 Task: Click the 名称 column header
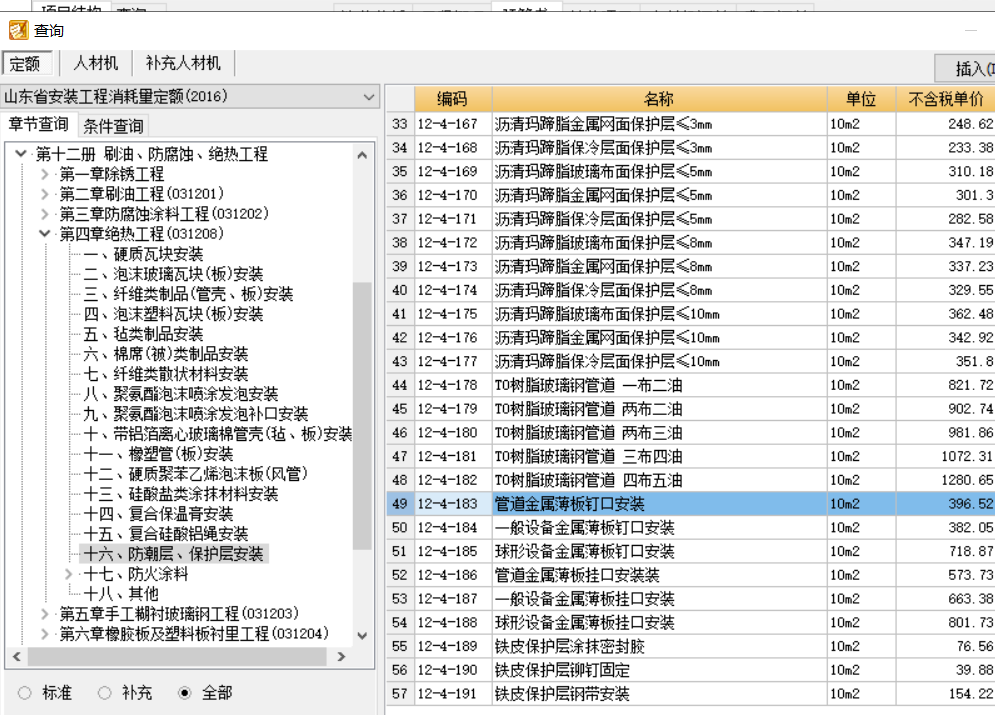659,98
